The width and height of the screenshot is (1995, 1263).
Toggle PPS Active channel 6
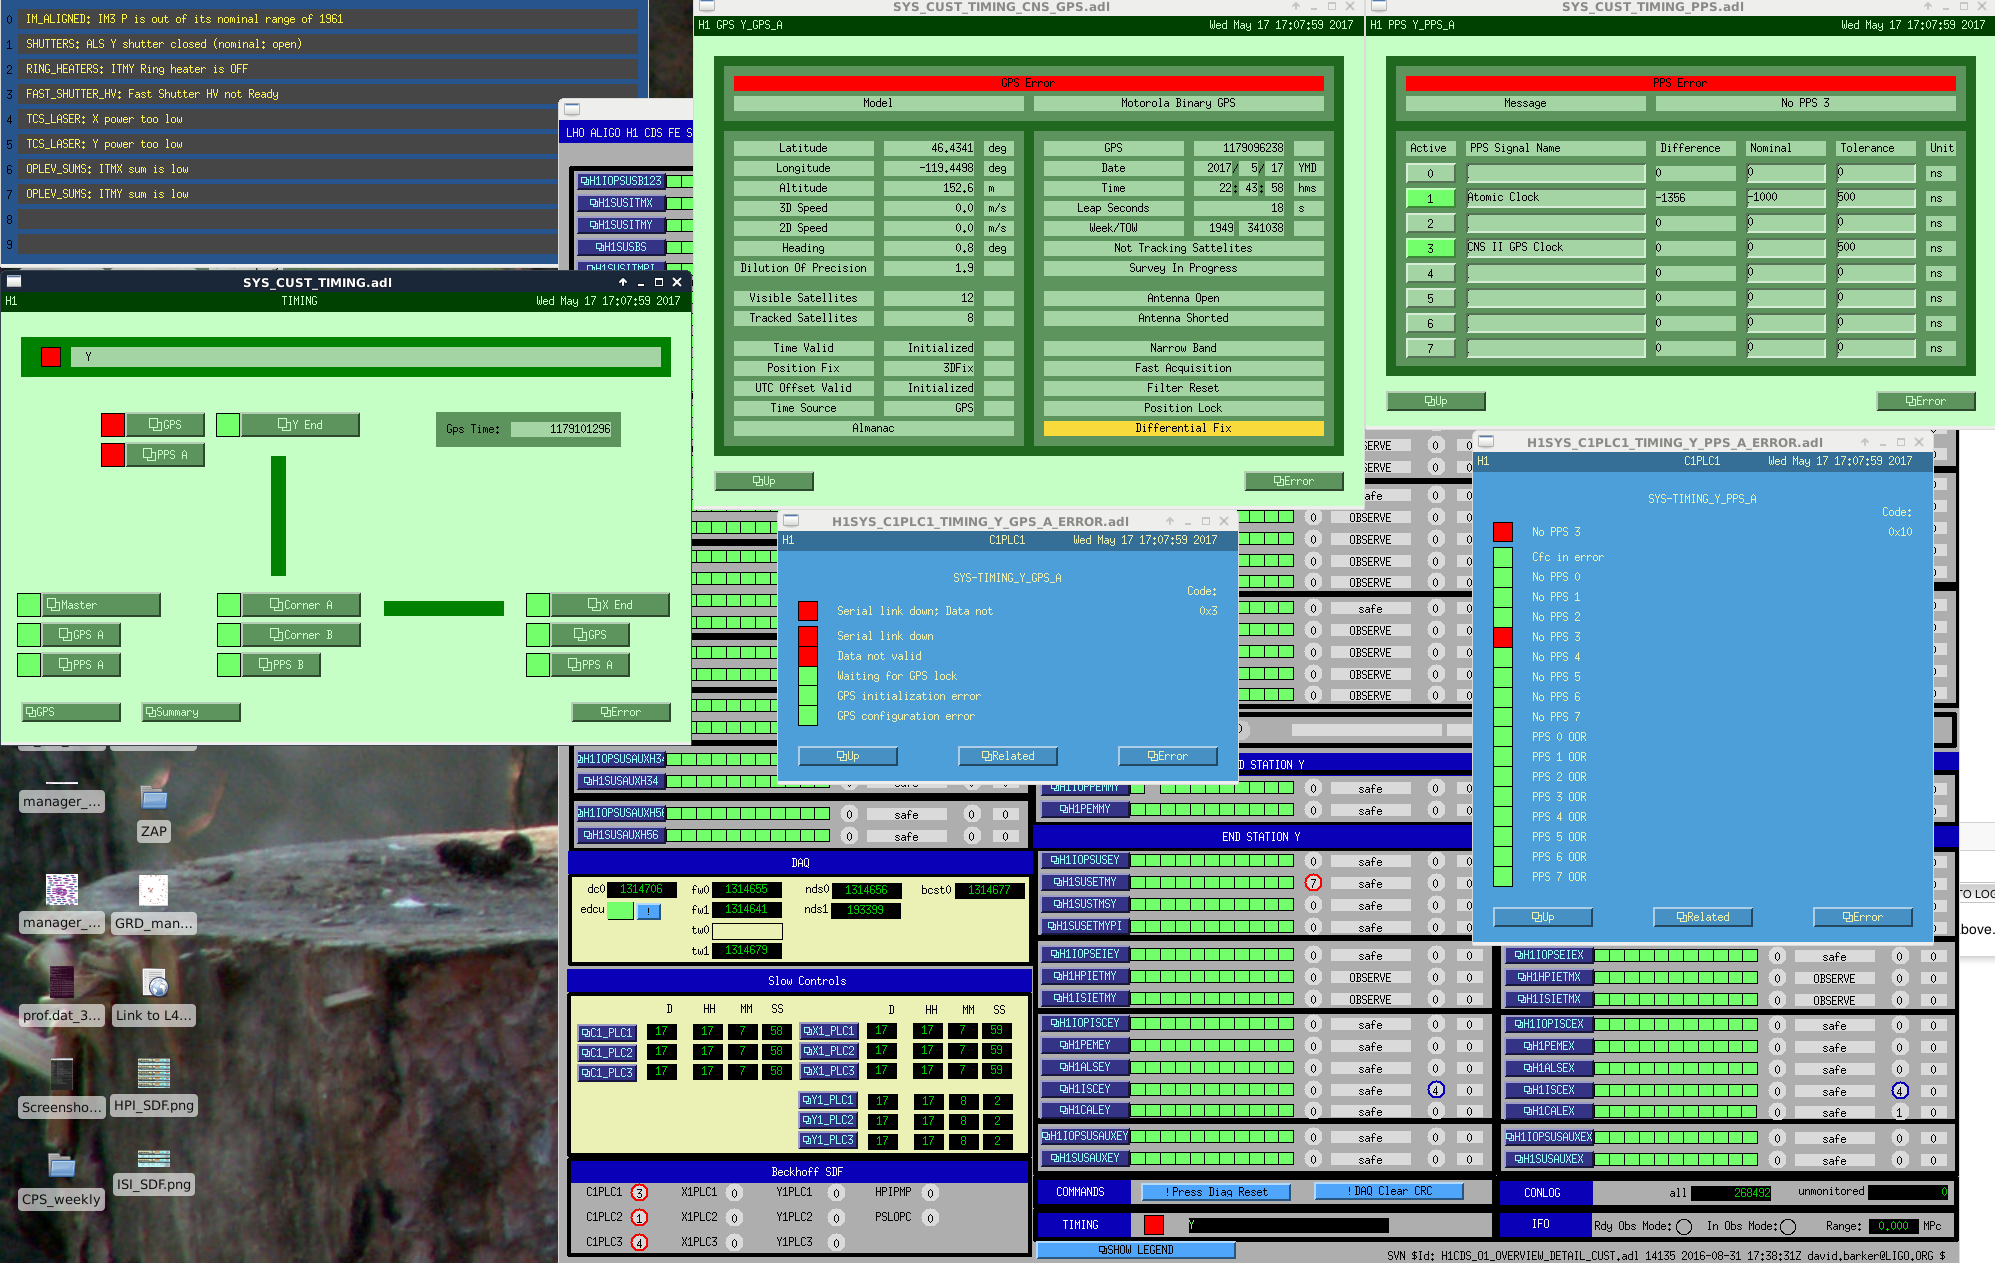pyautogui.click(x=1430, y=324)
